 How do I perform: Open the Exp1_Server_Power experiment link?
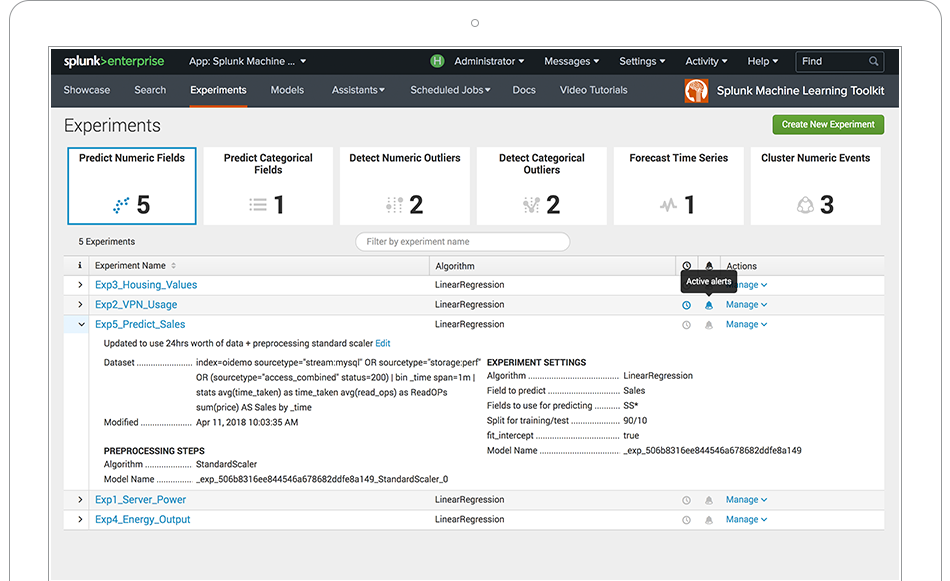tap(141, 500)
